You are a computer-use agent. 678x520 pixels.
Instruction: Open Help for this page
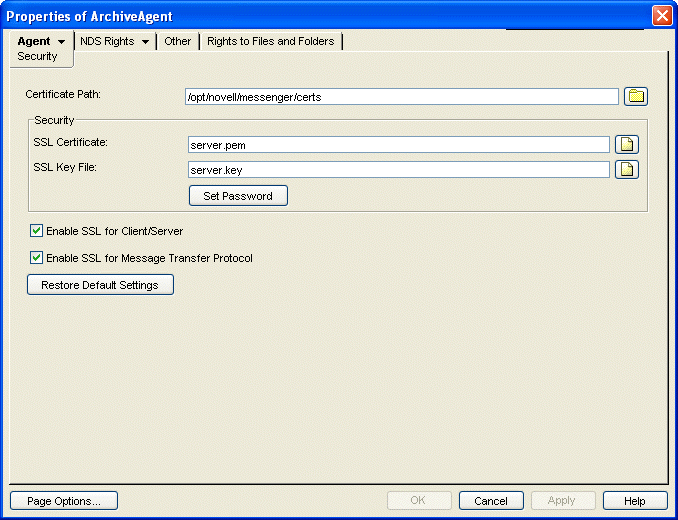635,501
